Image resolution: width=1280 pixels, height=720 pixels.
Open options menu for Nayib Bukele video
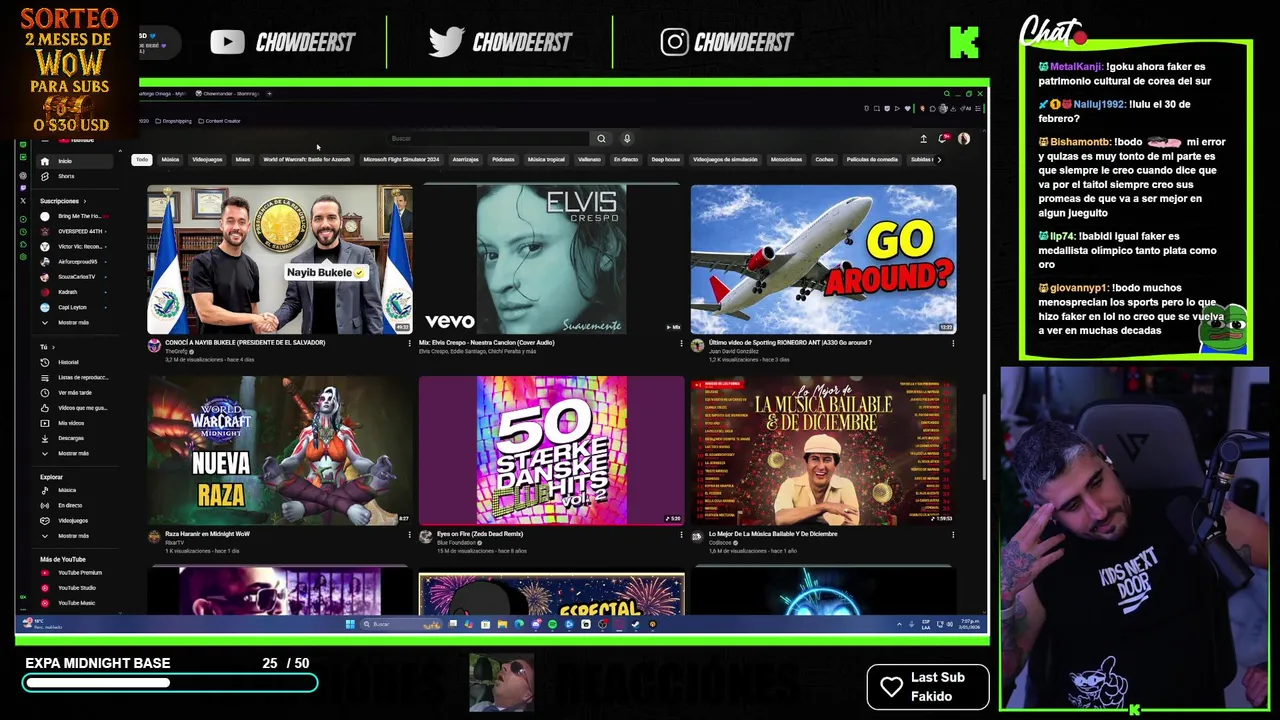tap(408, 343)
